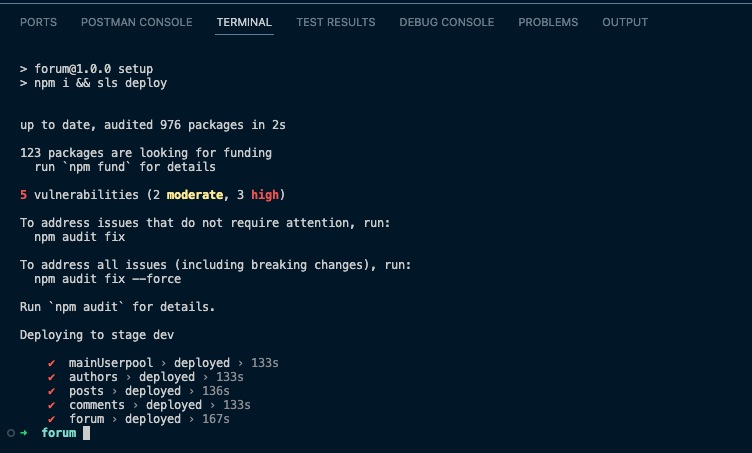This screenshot has width=752, height=453.
Task: Click the 'authors' deployment row name
Action: pyautogui.click(x=93, y=377)
